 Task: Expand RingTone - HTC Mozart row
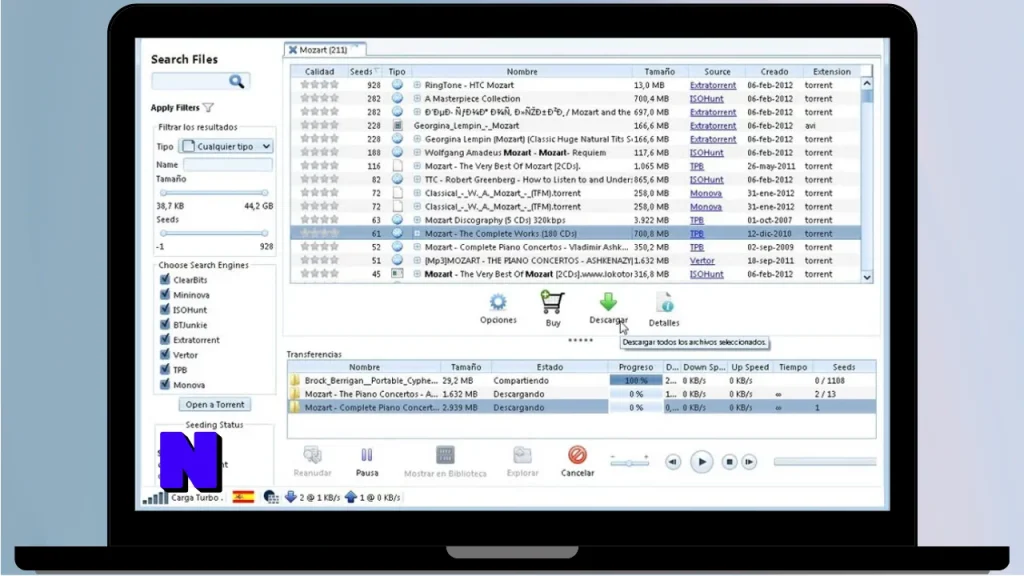click(x=417, y=85)
